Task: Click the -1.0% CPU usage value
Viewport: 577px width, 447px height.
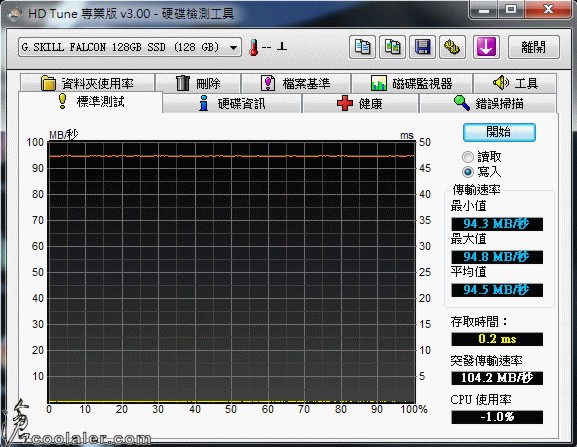Action: point(497,417)
